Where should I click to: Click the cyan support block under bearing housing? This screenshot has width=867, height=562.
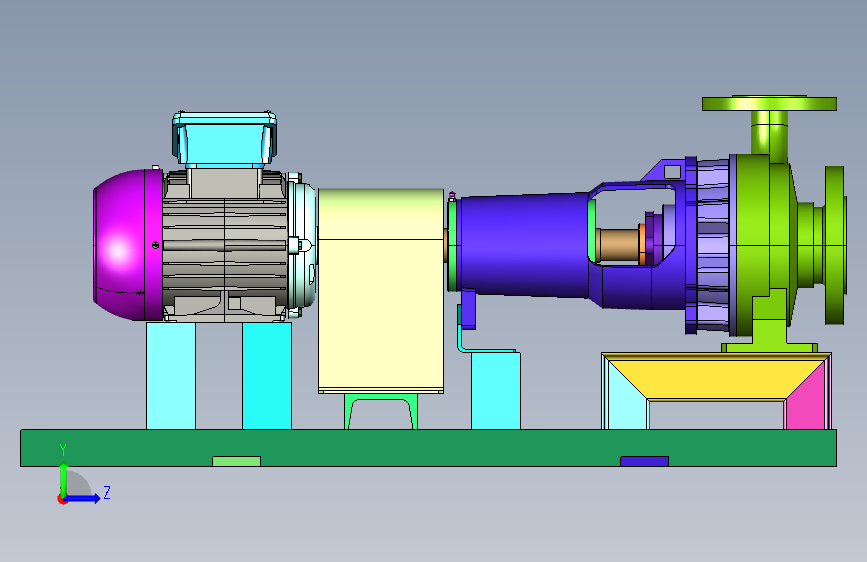click(495, 391)
